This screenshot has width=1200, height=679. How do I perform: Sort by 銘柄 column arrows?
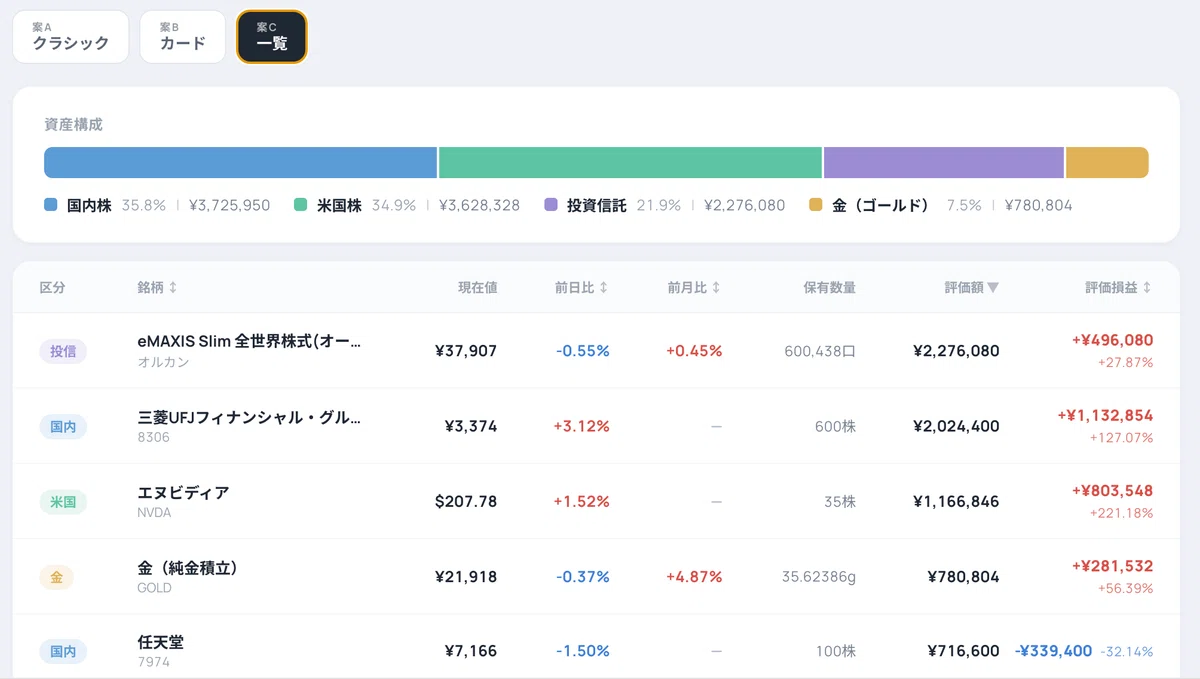tap(173, 288)
